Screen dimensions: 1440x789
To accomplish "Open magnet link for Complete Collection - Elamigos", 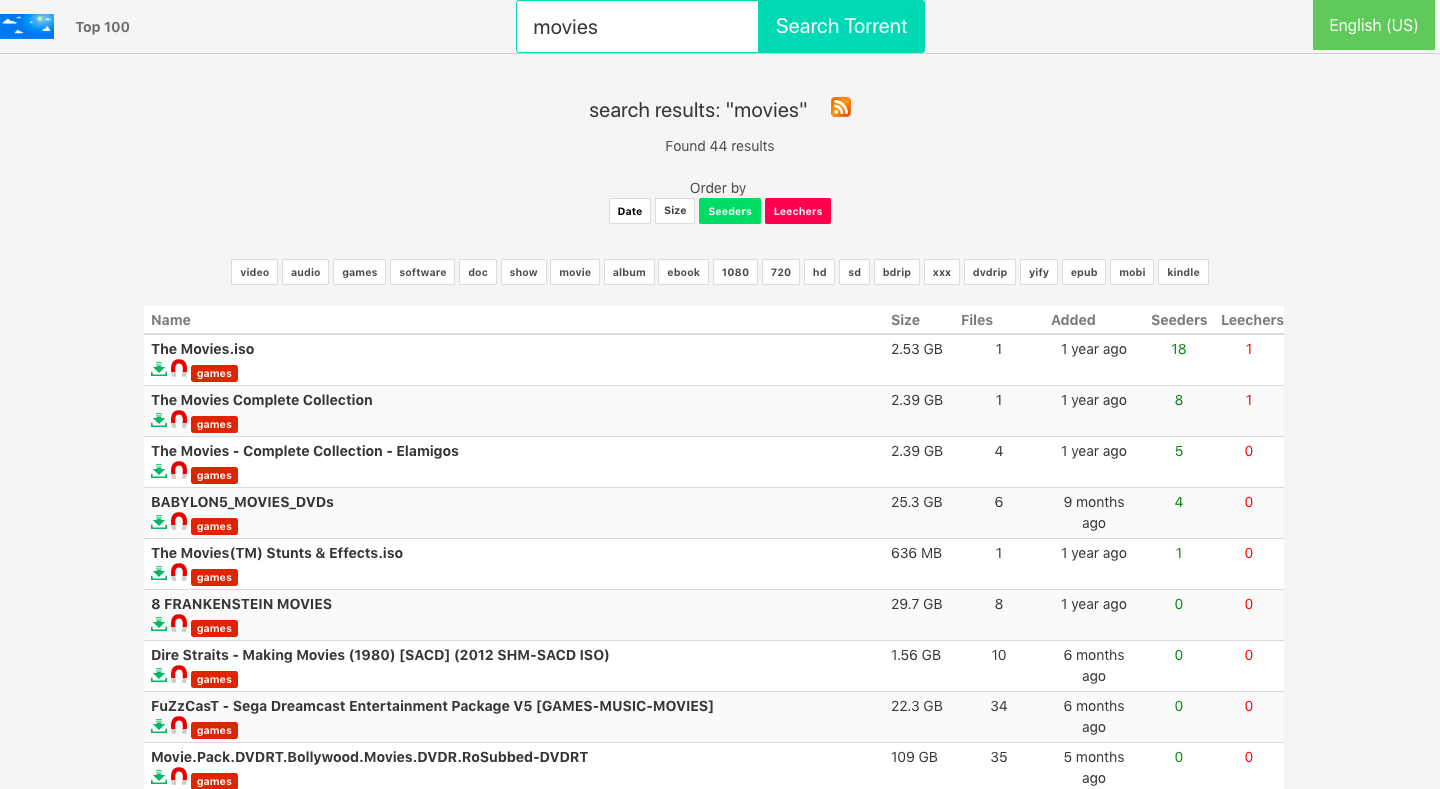I will point(179,471).
